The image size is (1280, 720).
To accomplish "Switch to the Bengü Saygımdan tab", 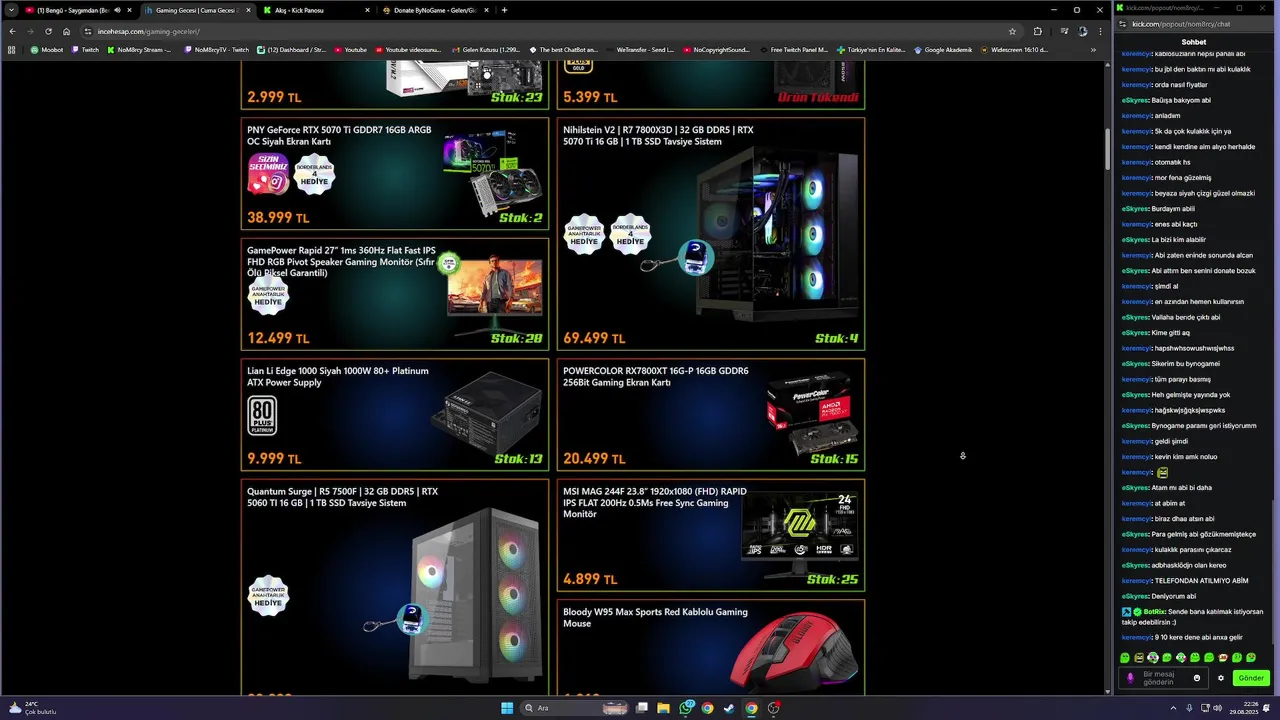I will coord(78,10).
